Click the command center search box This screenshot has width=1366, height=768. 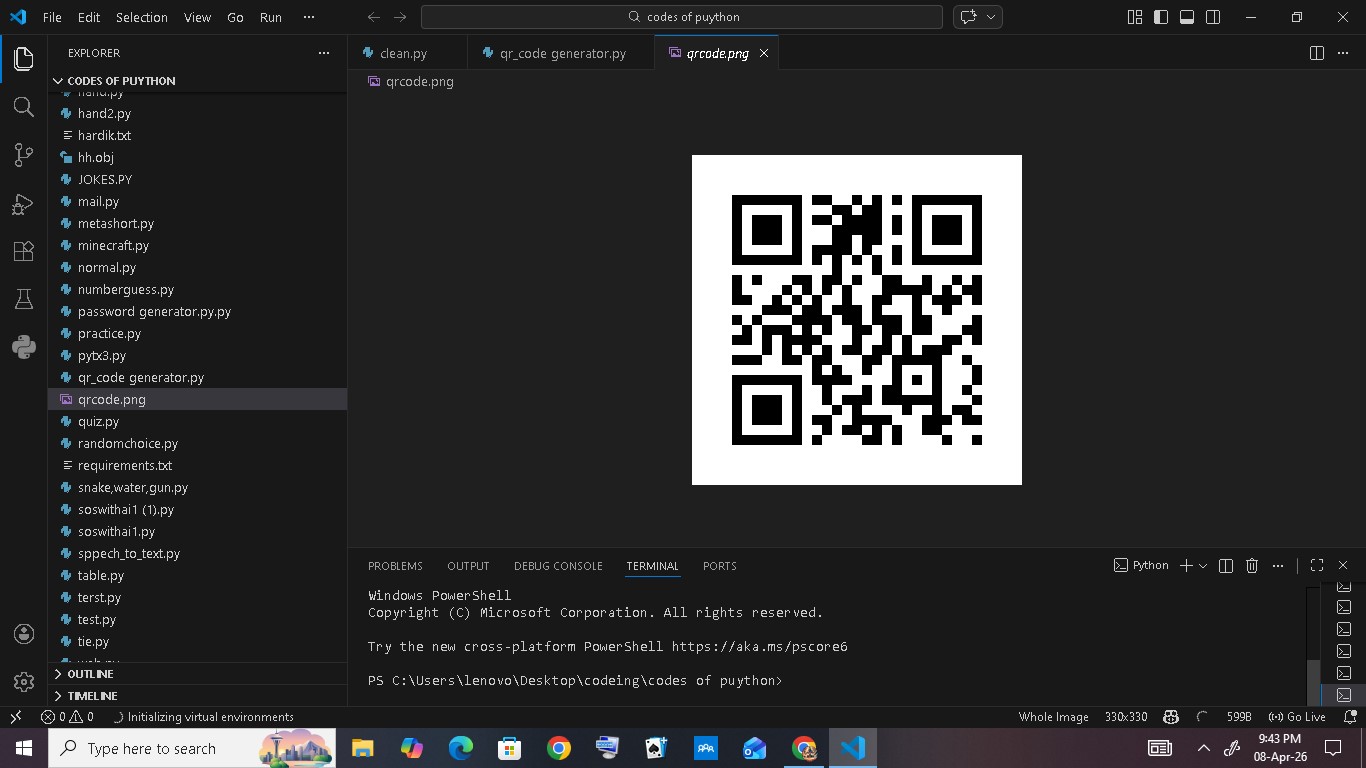pyautogui.click(x=682, y=17)
